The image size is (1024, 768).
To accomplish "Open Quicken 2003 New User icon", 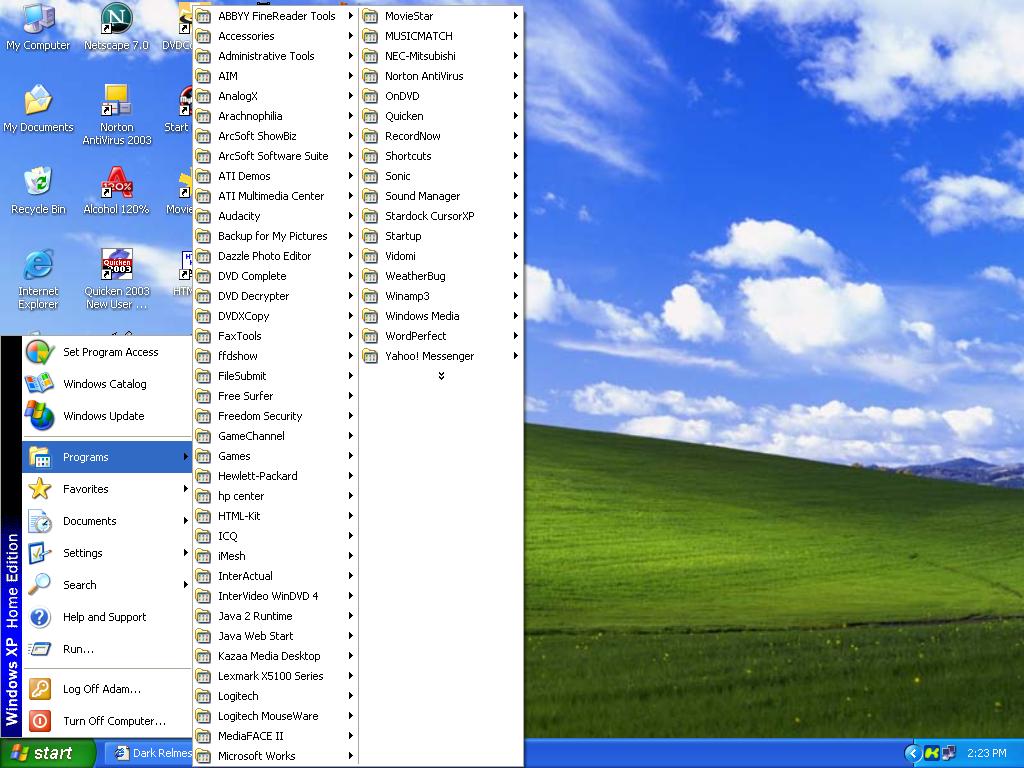I will click(116, 280).
